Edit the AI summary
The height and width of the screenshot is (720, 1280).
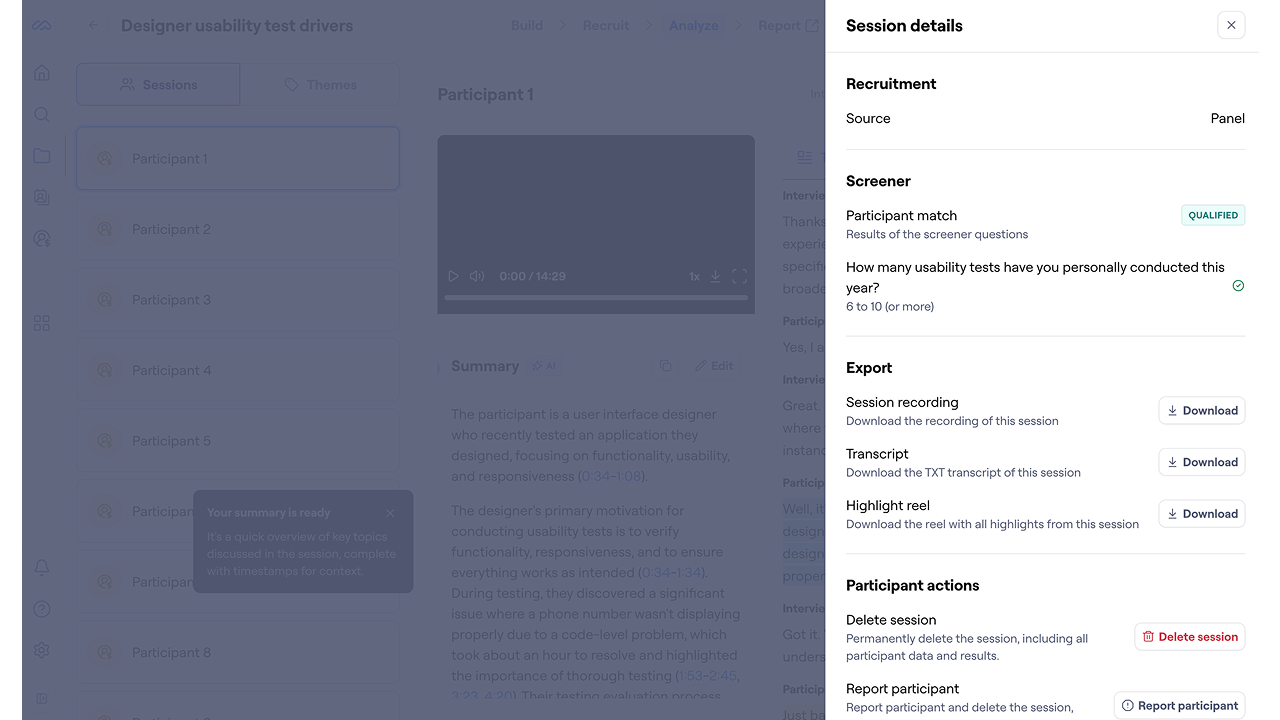[714, 366]
